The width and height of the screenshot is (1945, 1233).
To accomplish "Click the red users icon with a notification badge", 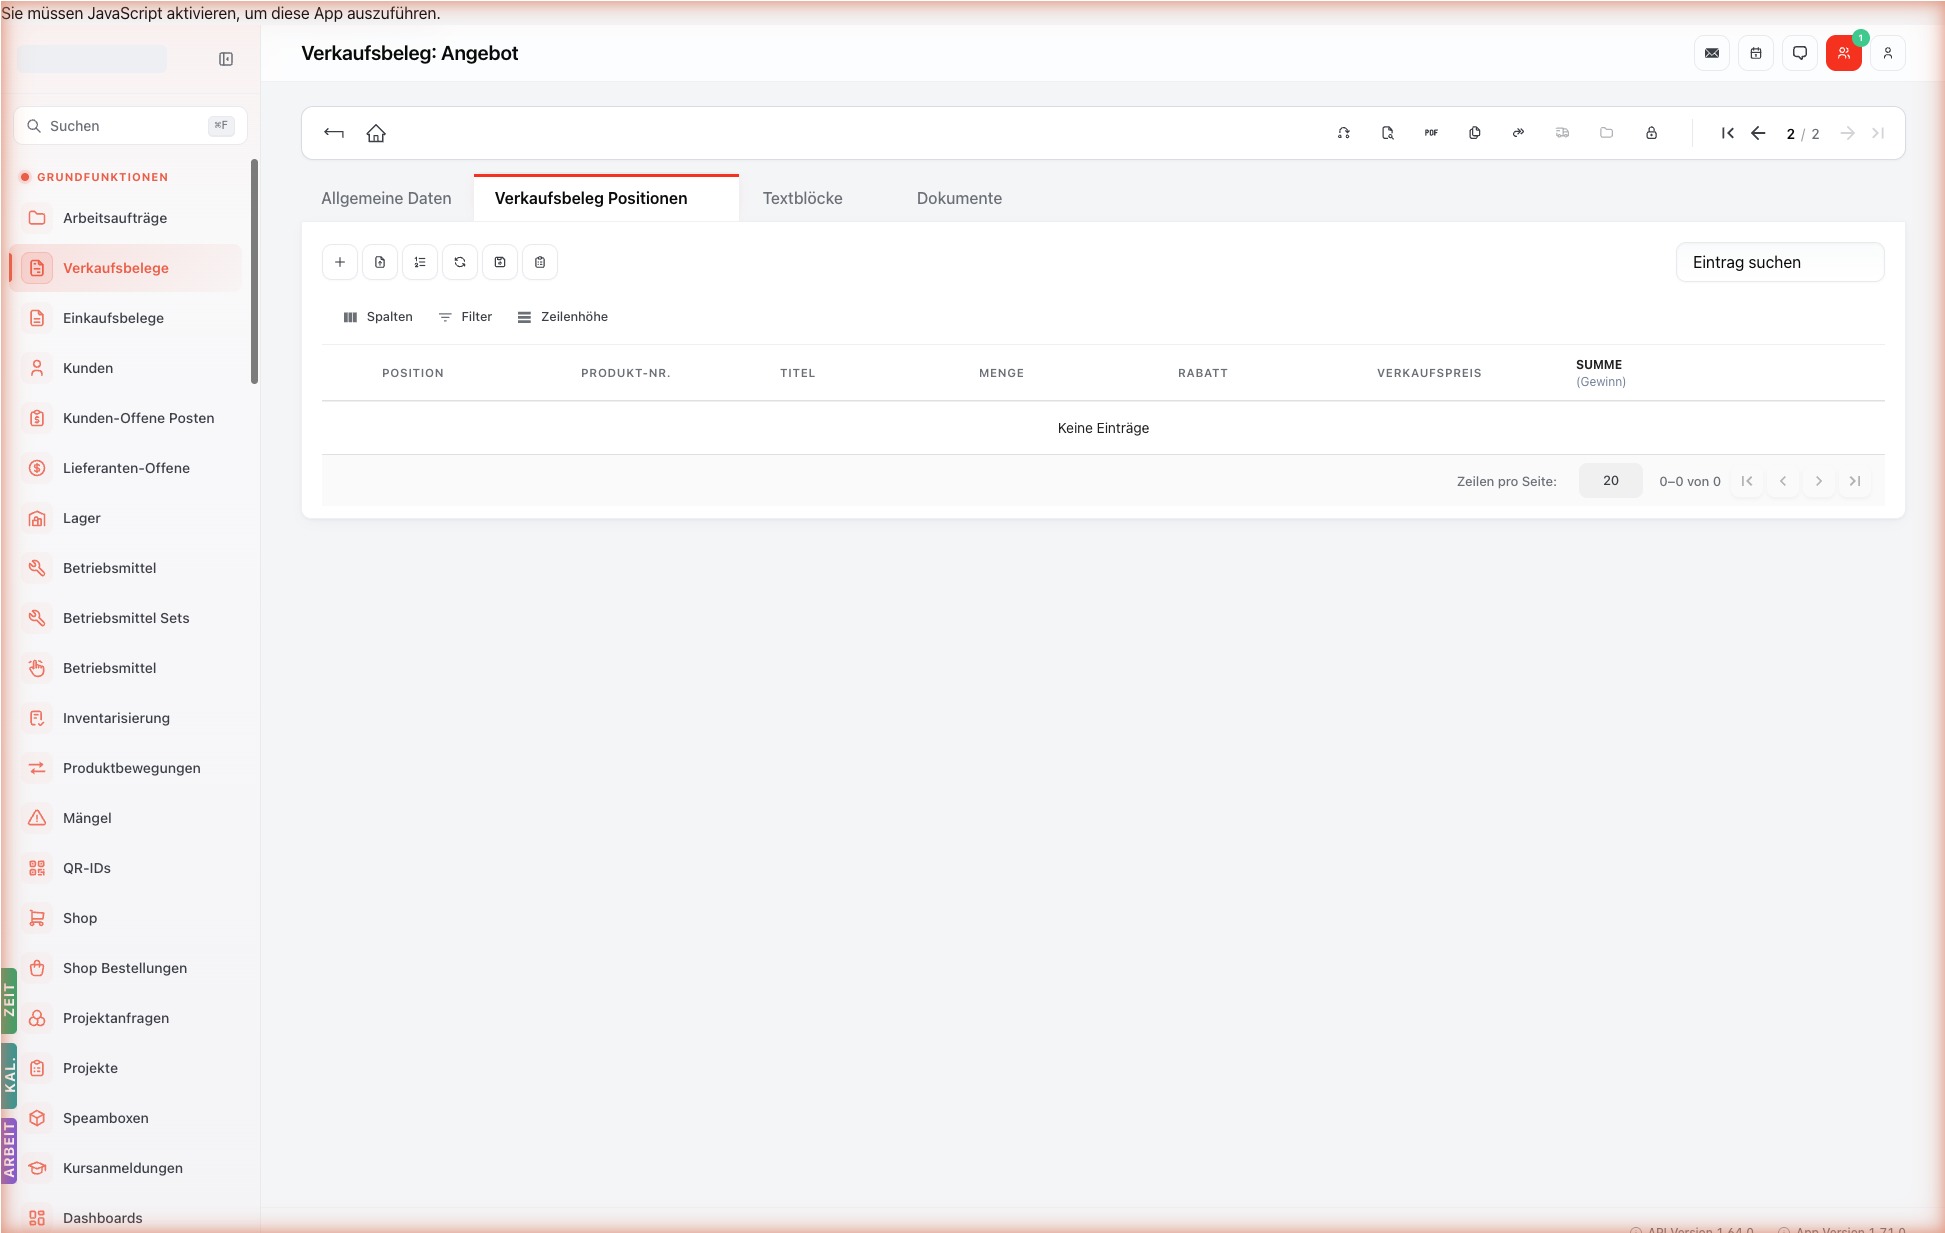I will [1844, 53].
